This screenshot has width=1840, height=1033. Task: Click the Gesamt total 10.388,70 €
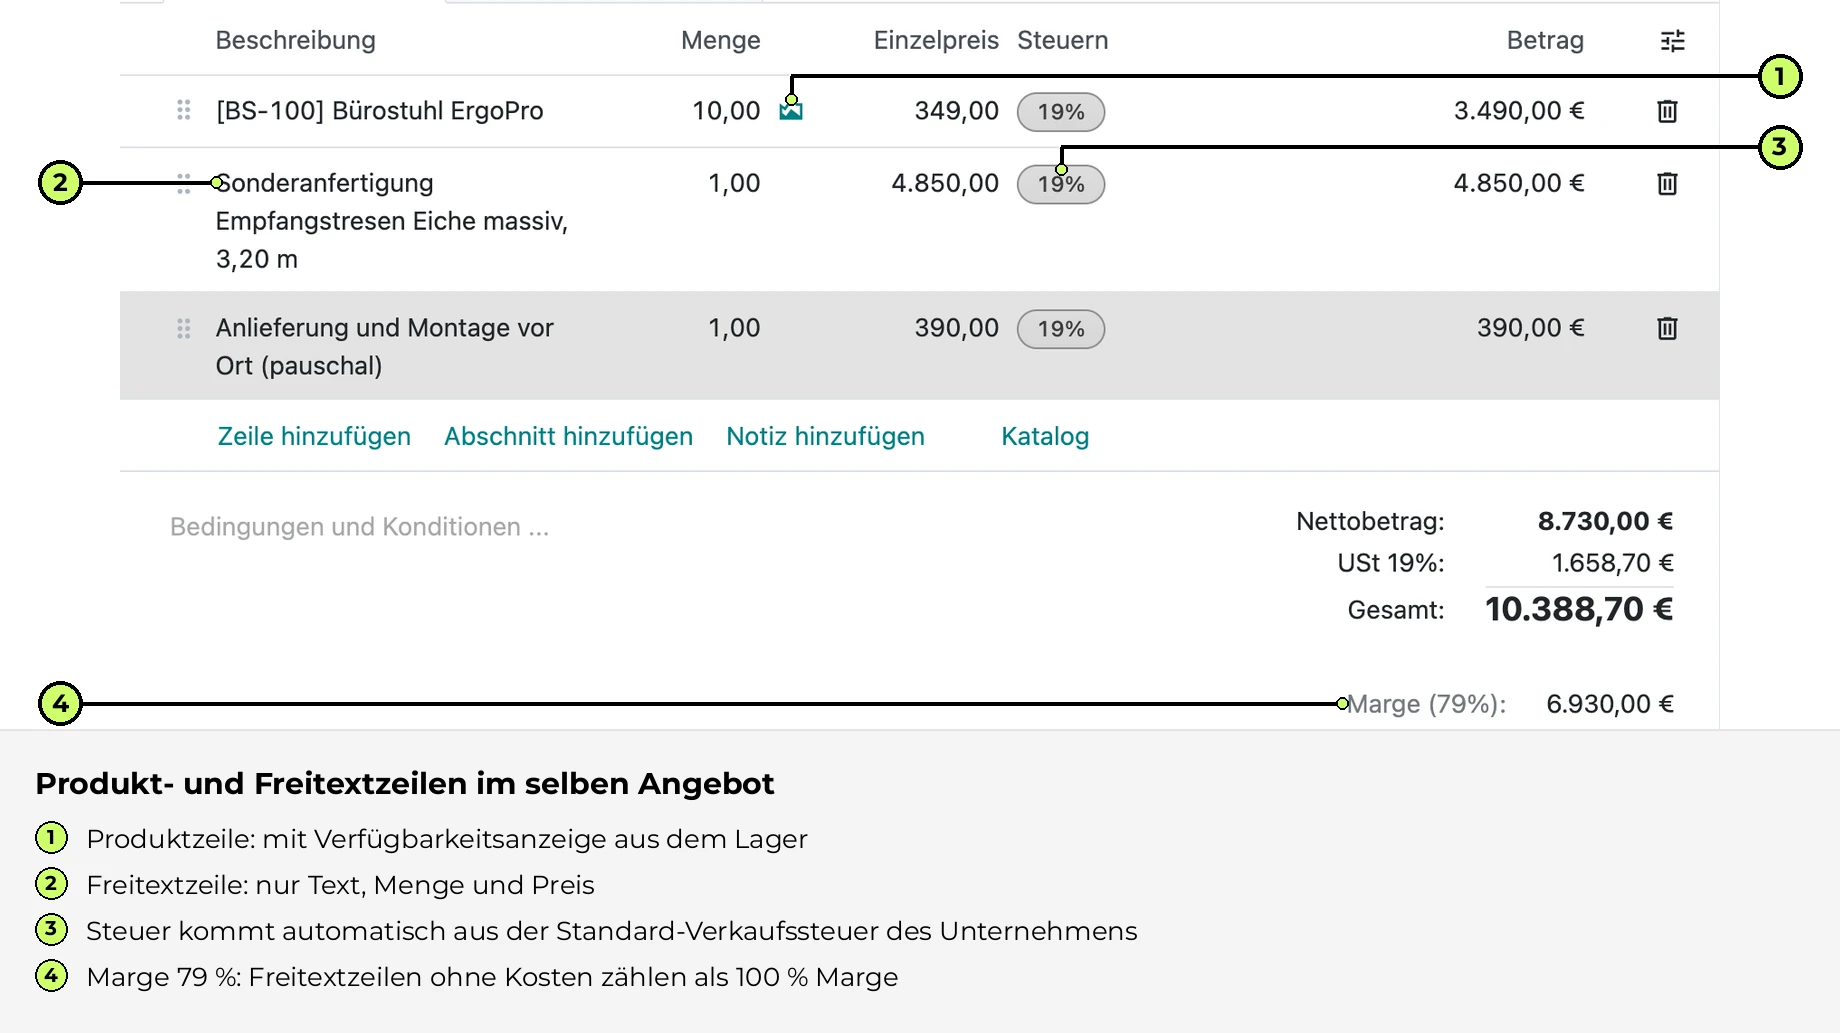tap(1579, 609)
